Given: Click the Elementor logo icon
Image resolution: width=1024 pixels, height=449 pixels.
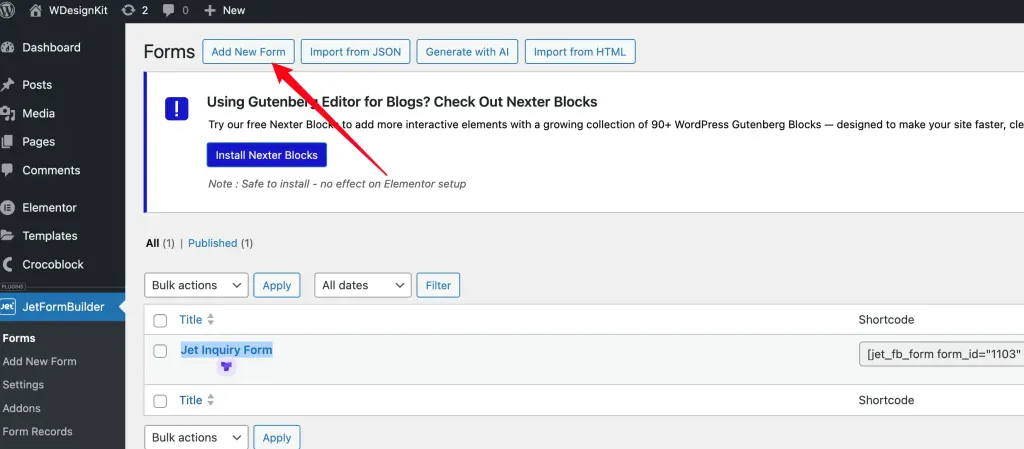Looking at the screenshot, I should [x=7, y=208].
